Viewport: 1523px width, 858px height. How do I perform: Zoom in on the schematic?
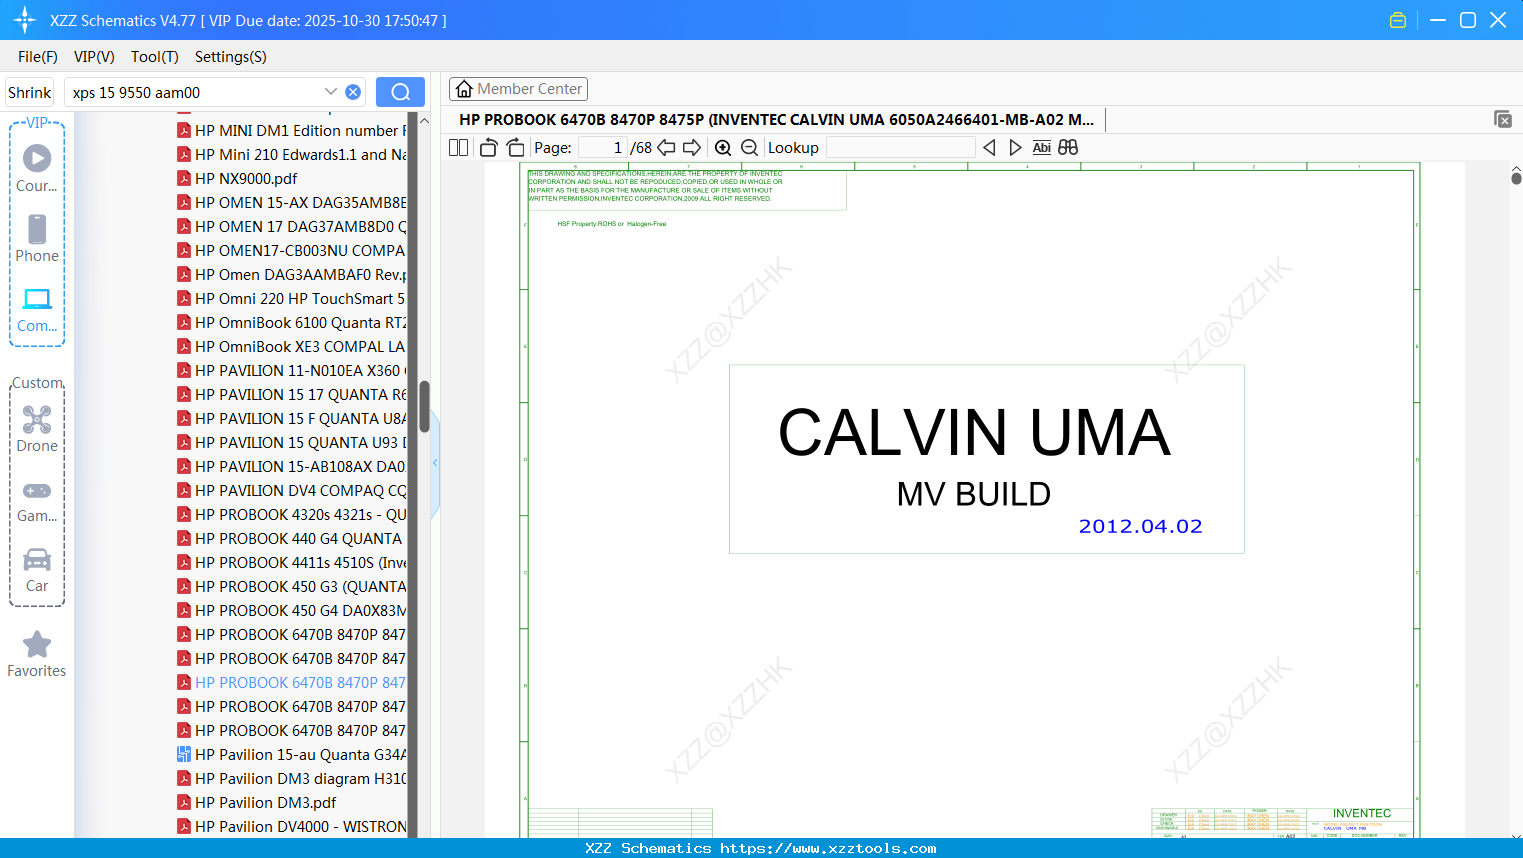723,147
